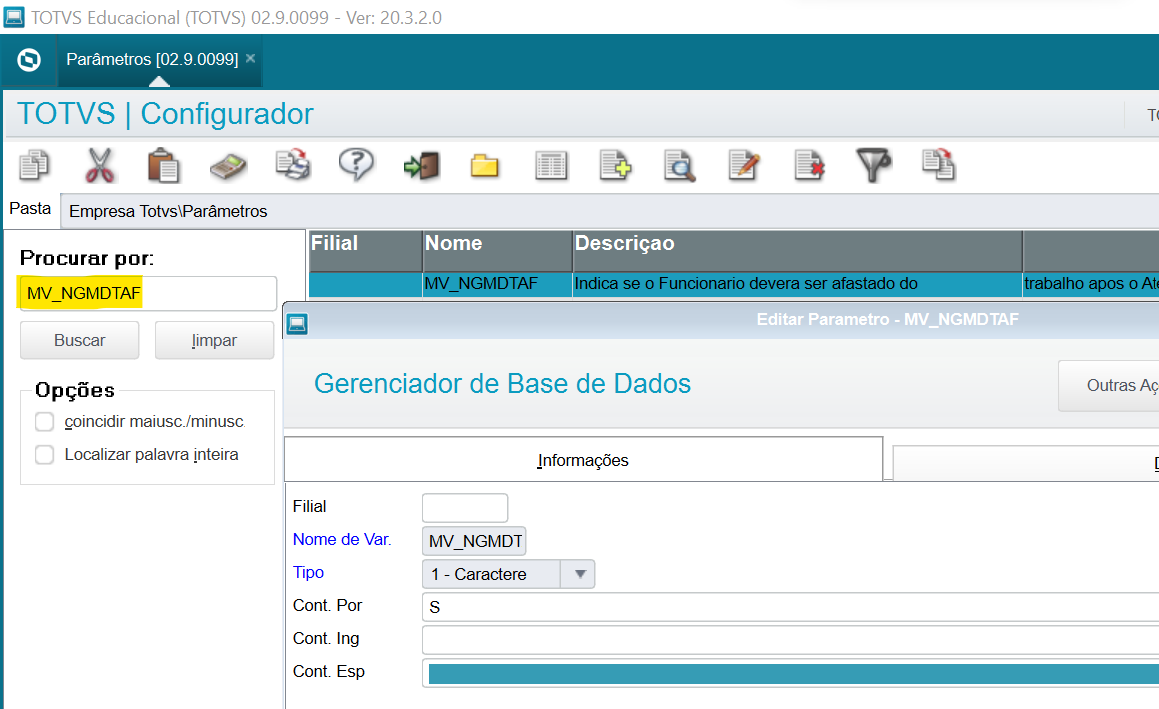Image resolution: width=1159 pixels, height=709 pixels.
Task: Click the Buscar button
Action: coord(79,340)
